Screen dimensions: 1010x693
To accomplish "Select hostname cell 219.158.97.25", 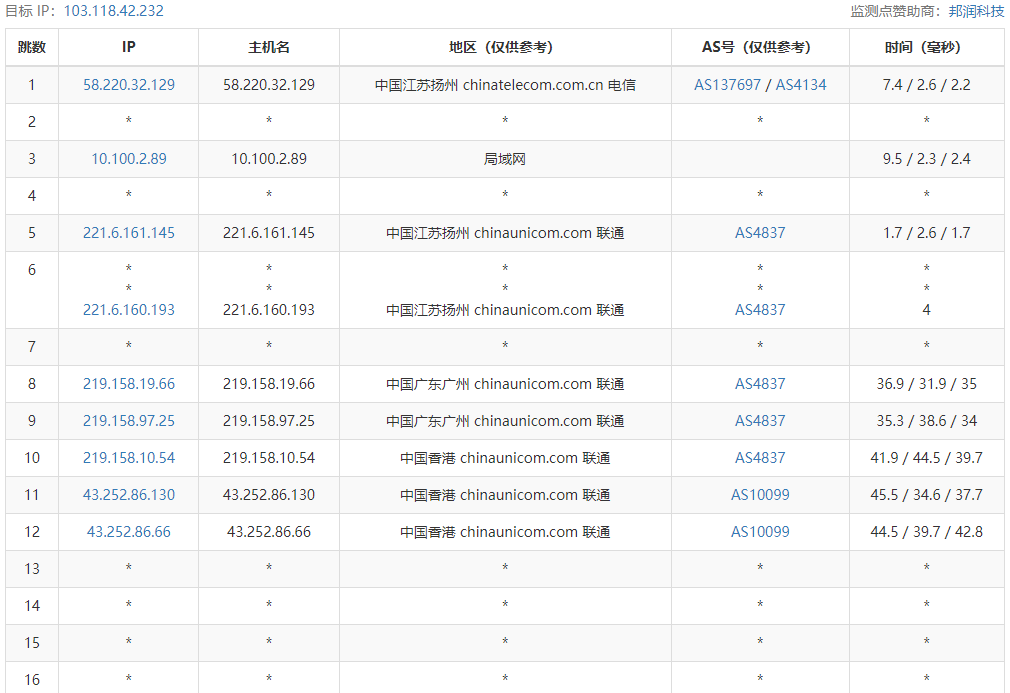I will [269, 421].
